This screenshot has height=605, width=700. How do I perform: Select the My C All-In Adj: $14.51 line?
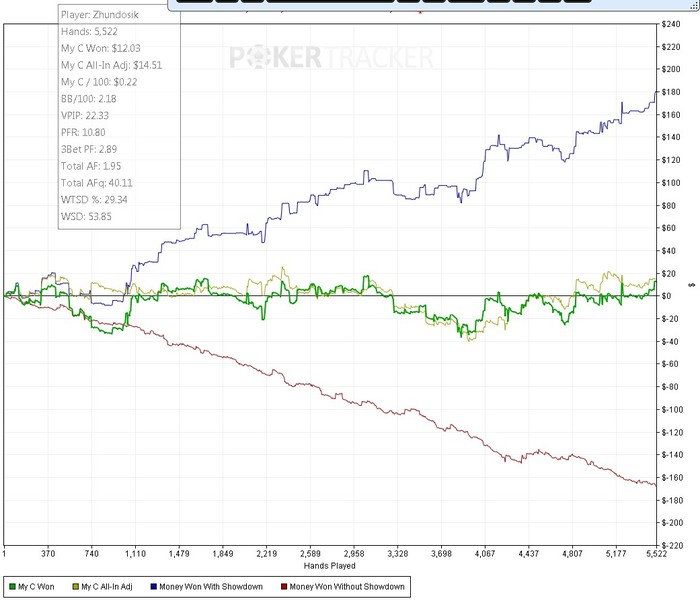tap(112, 65)
